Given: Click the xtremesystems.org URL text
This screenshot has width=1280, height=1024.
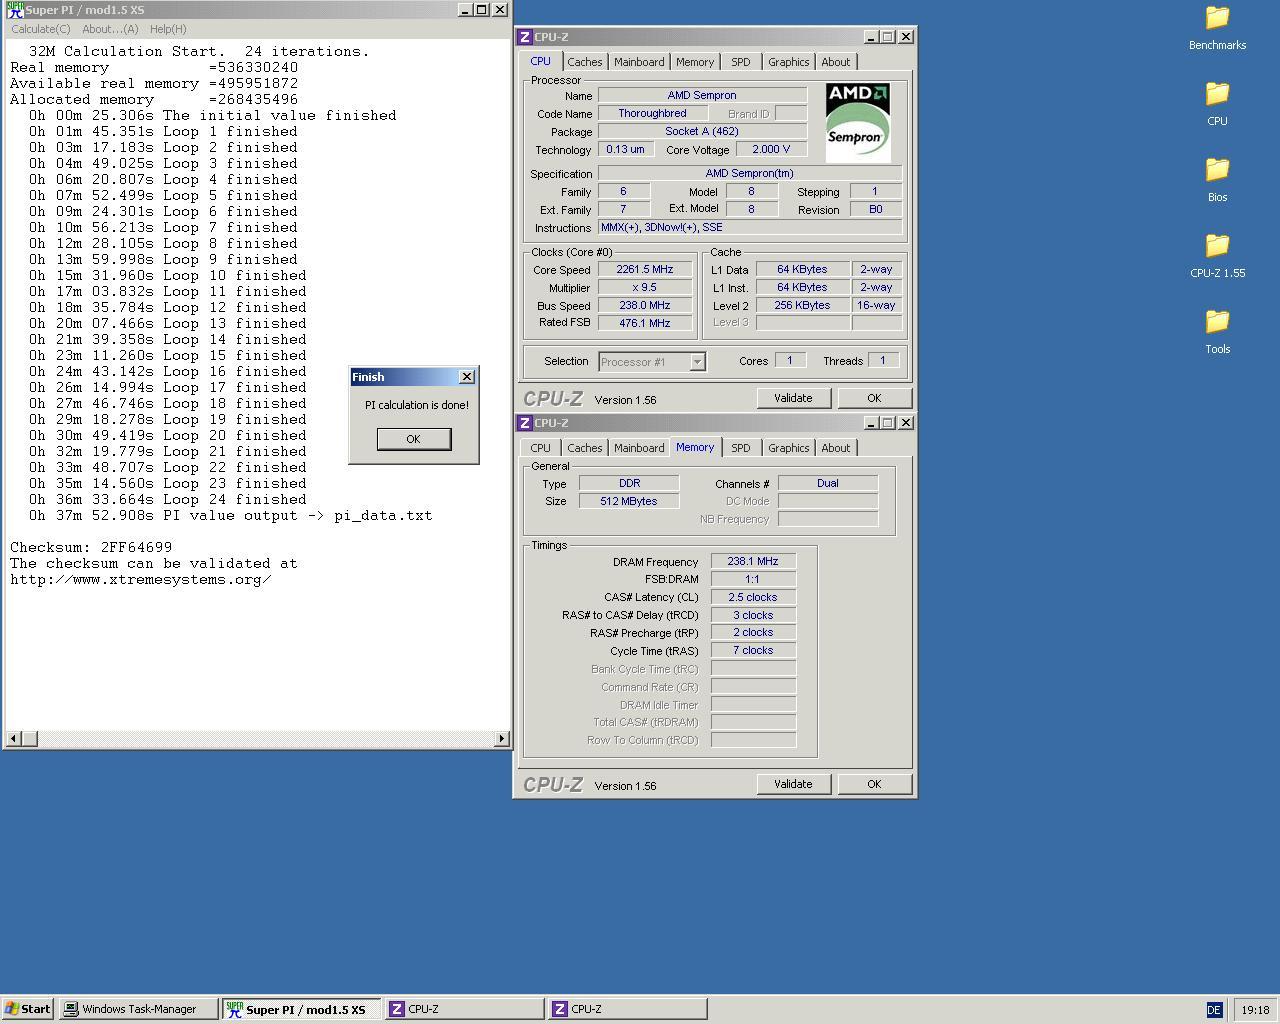Looking at the screenshot, I should (x=141, y=580).
